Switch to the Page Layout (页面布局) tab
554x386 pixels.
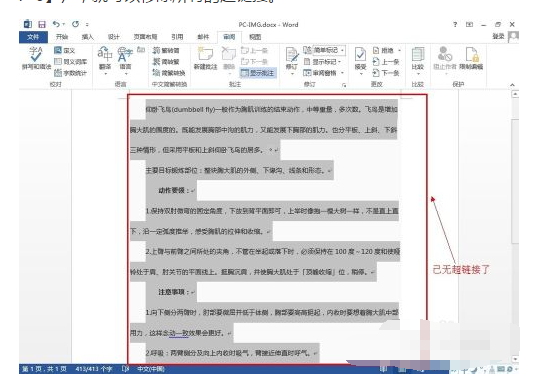tap(145, 37)
